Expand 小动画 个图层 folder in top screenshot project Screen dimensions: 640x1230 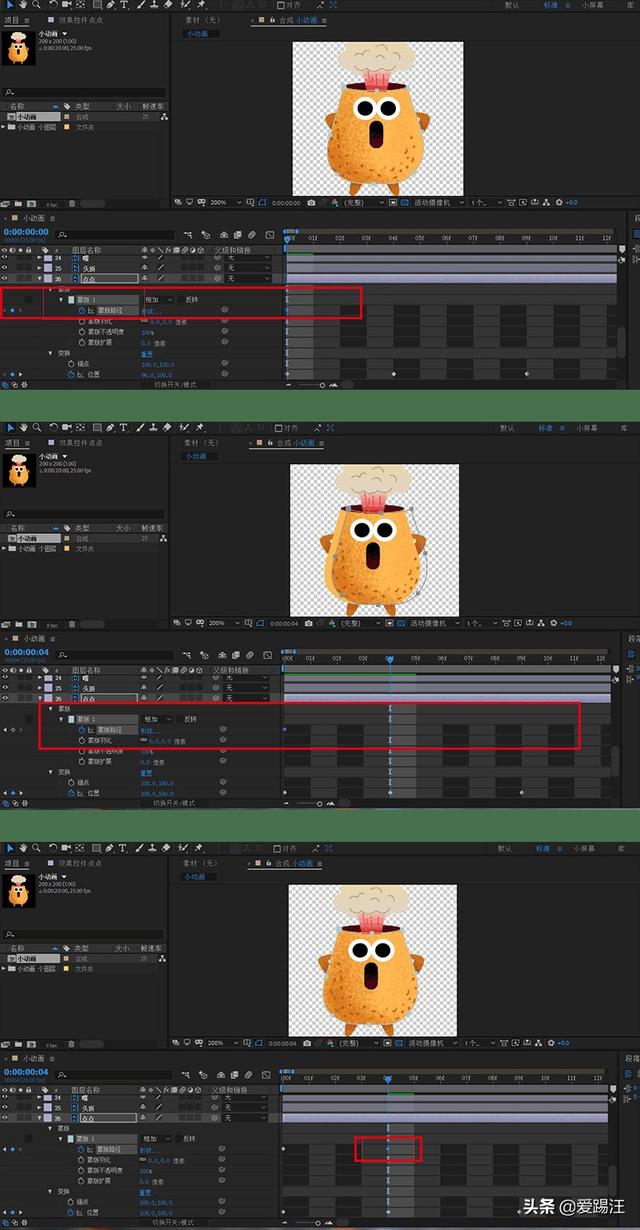tap(4, 127)
